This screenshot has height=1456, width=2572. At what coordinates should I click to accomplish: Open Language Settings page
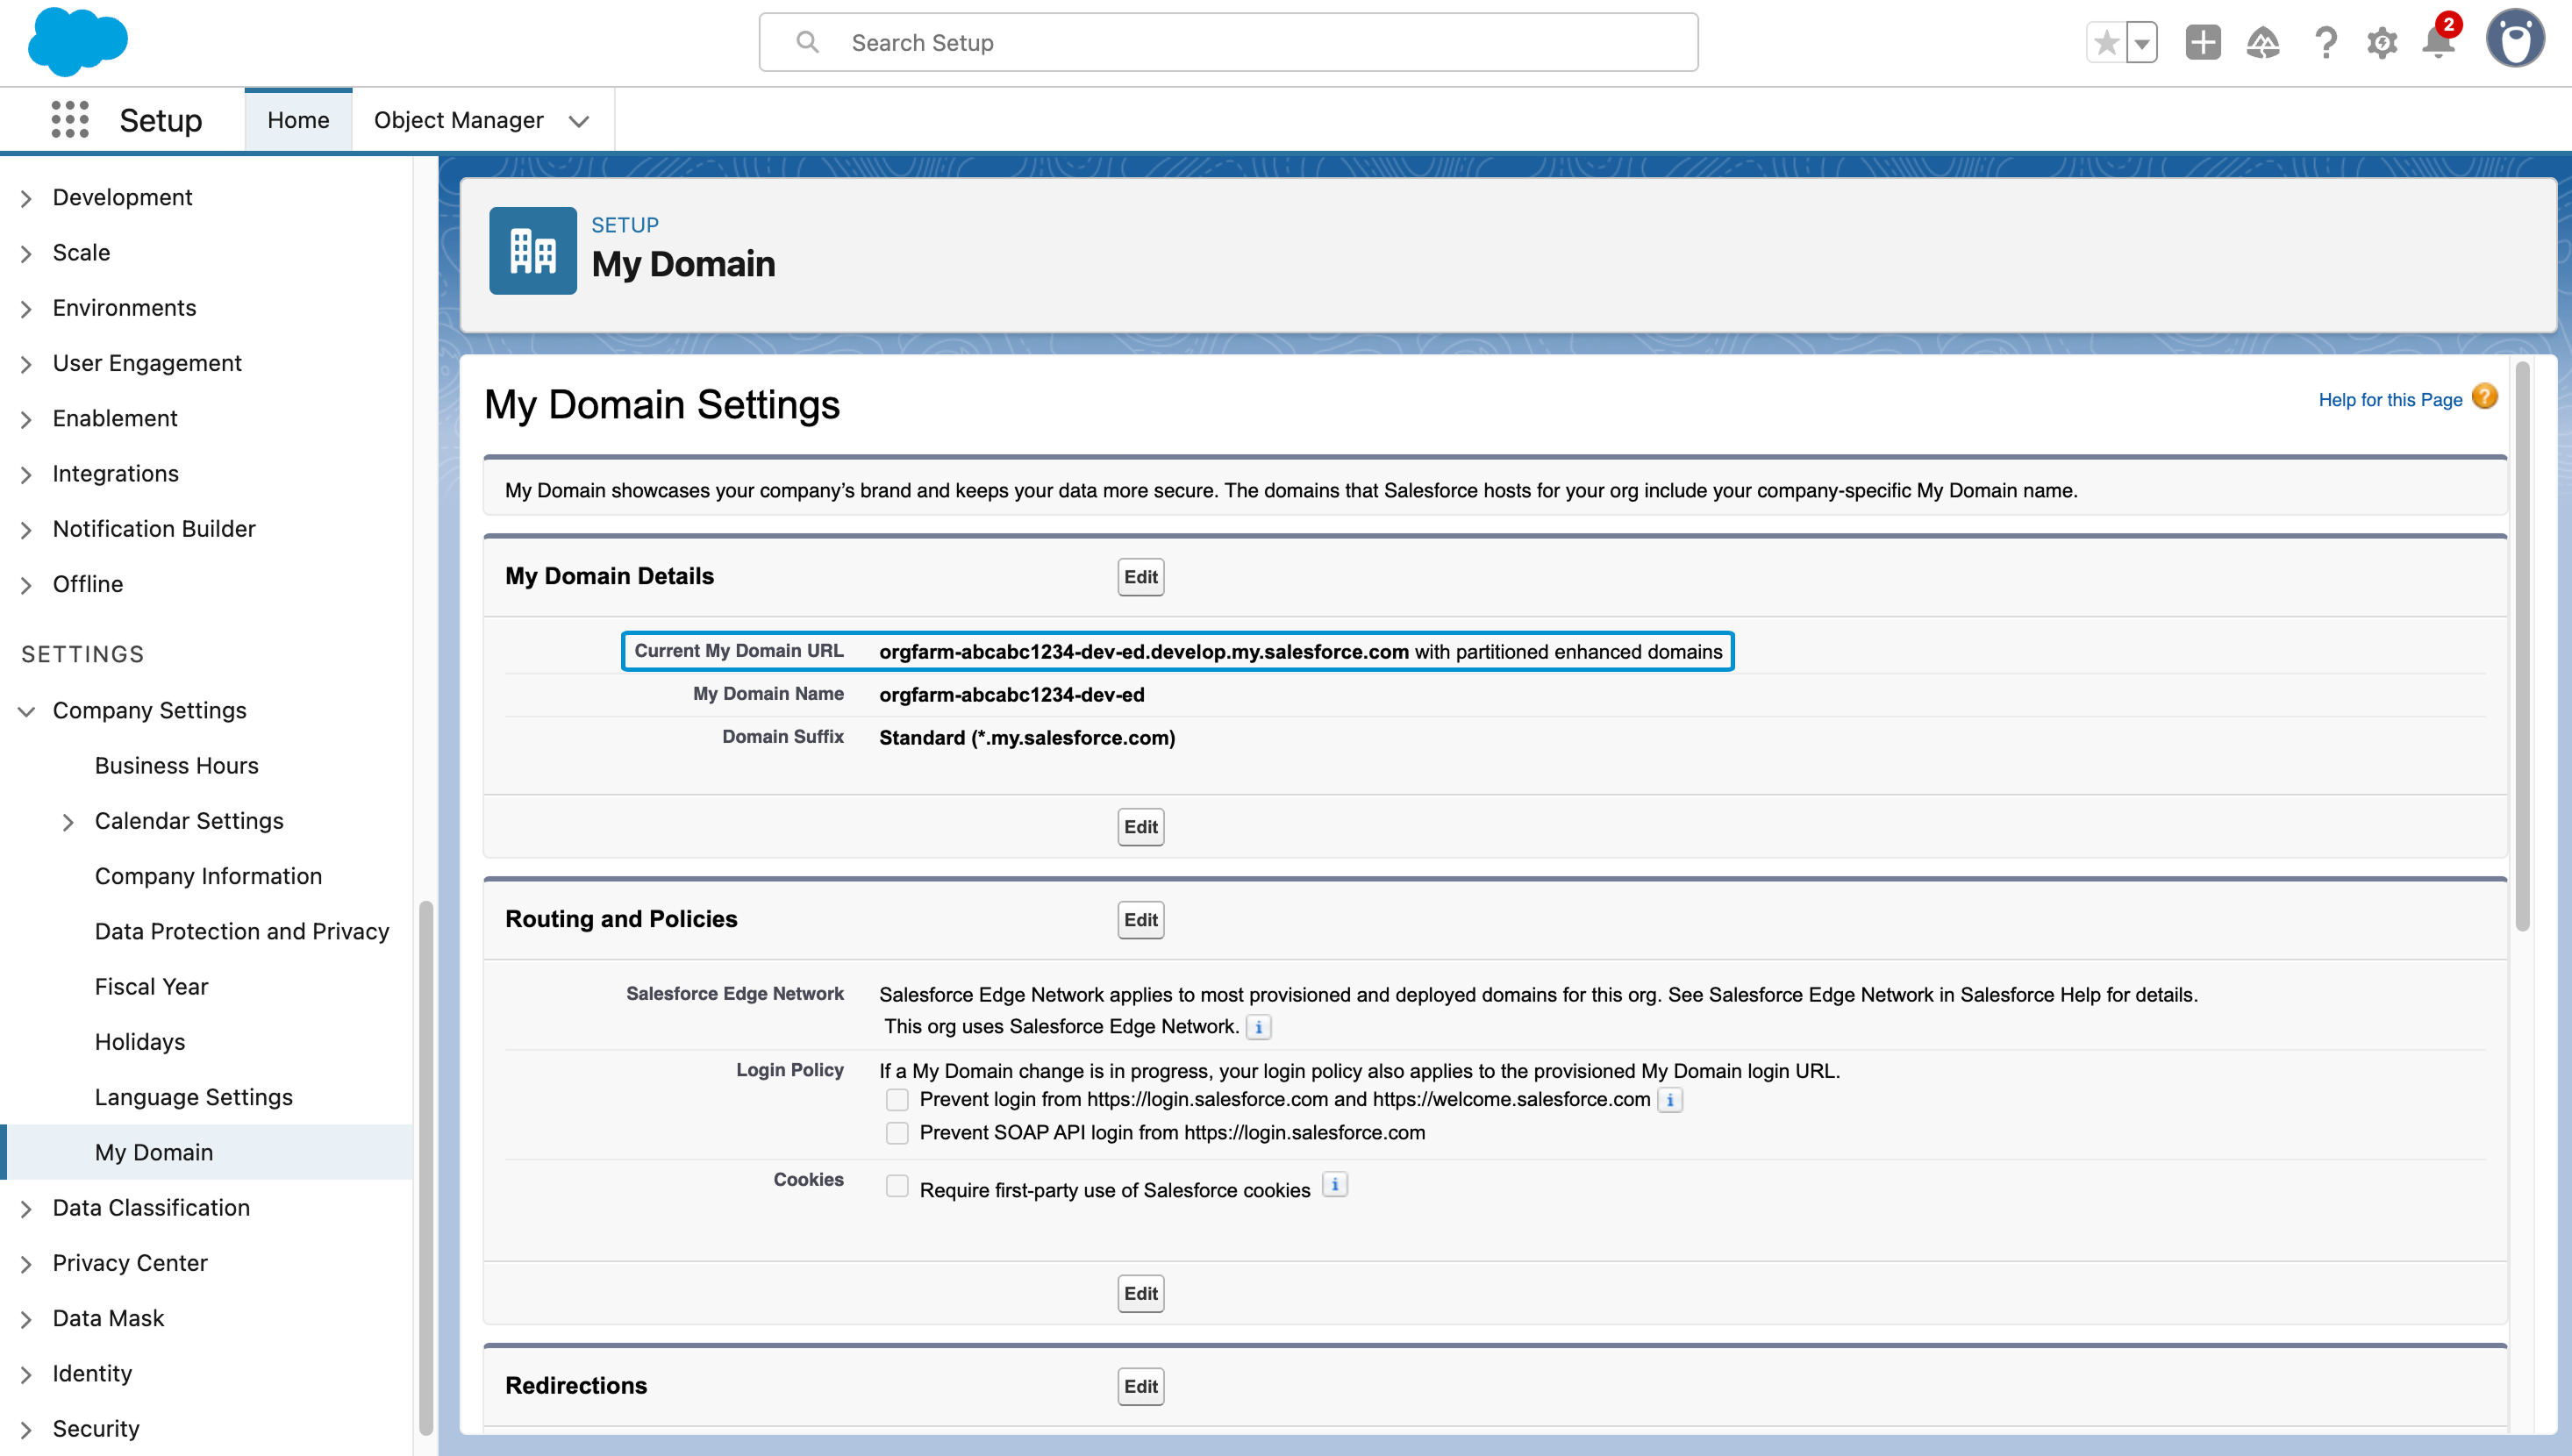194,1097
